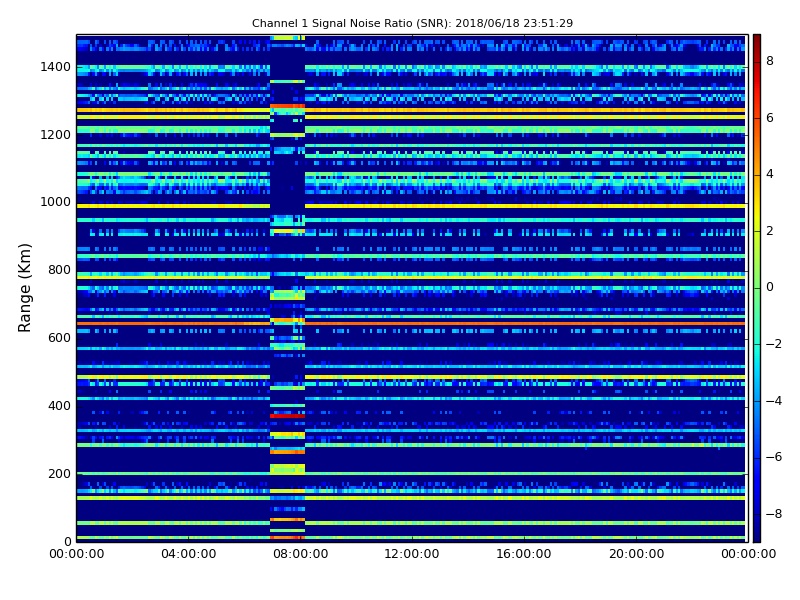800x600 pixels.
Task: Click the colorbar tick label −8
Action: coord(774,514)
